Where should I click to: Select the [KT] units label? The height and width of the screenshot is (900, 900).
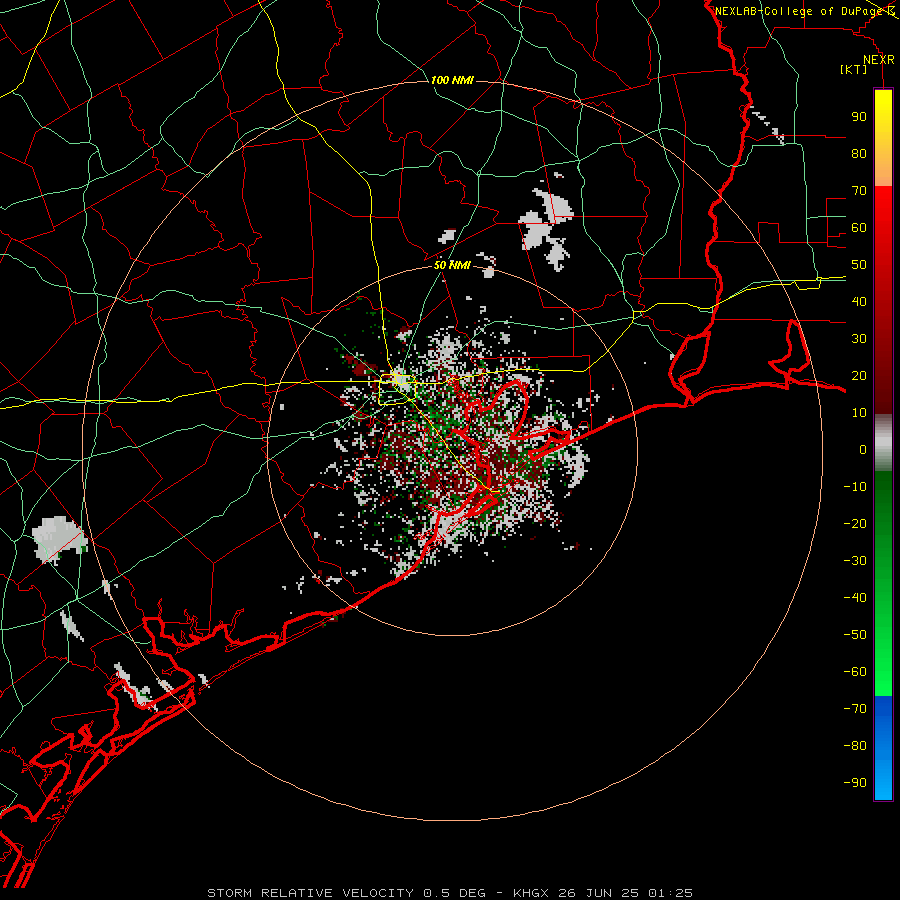[854, 69]
